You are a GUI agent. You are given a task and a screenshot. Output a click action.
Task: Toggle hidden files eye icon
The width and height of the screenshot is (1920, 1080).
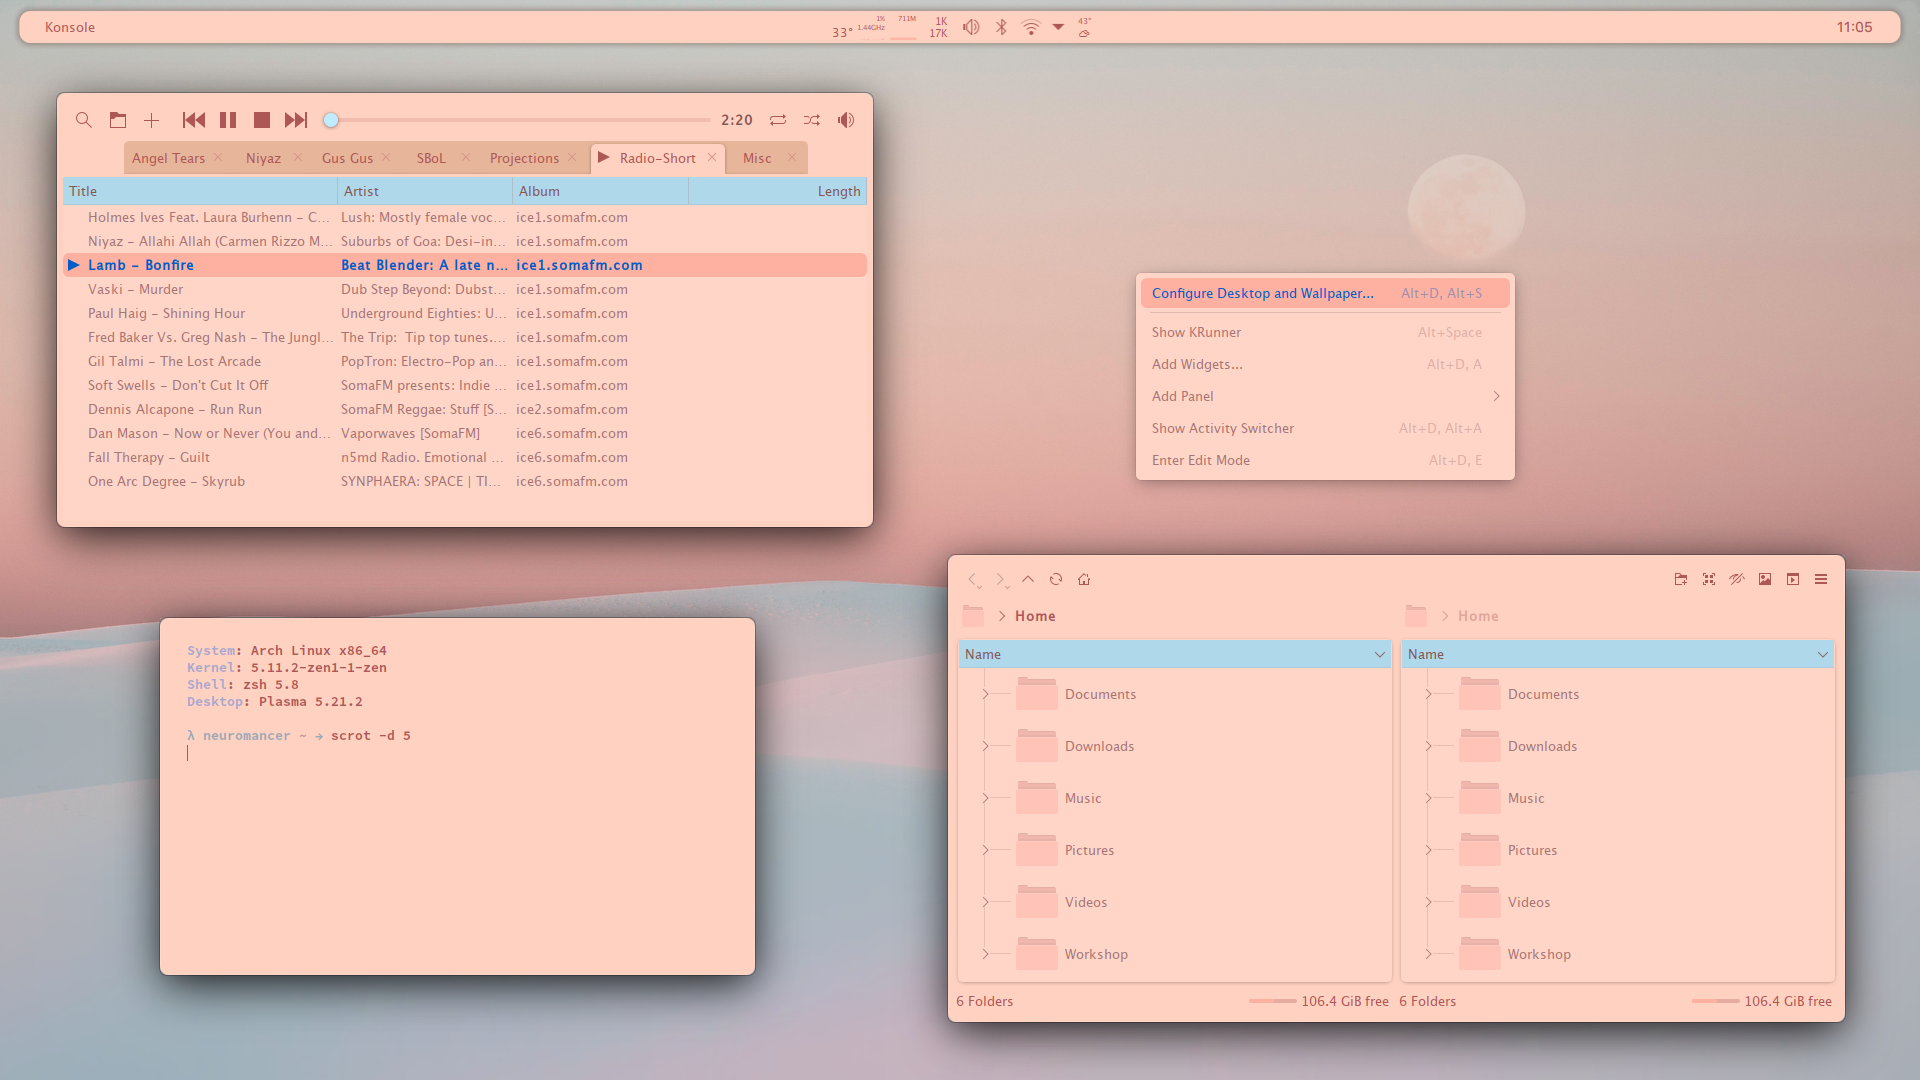[1737, 579]
